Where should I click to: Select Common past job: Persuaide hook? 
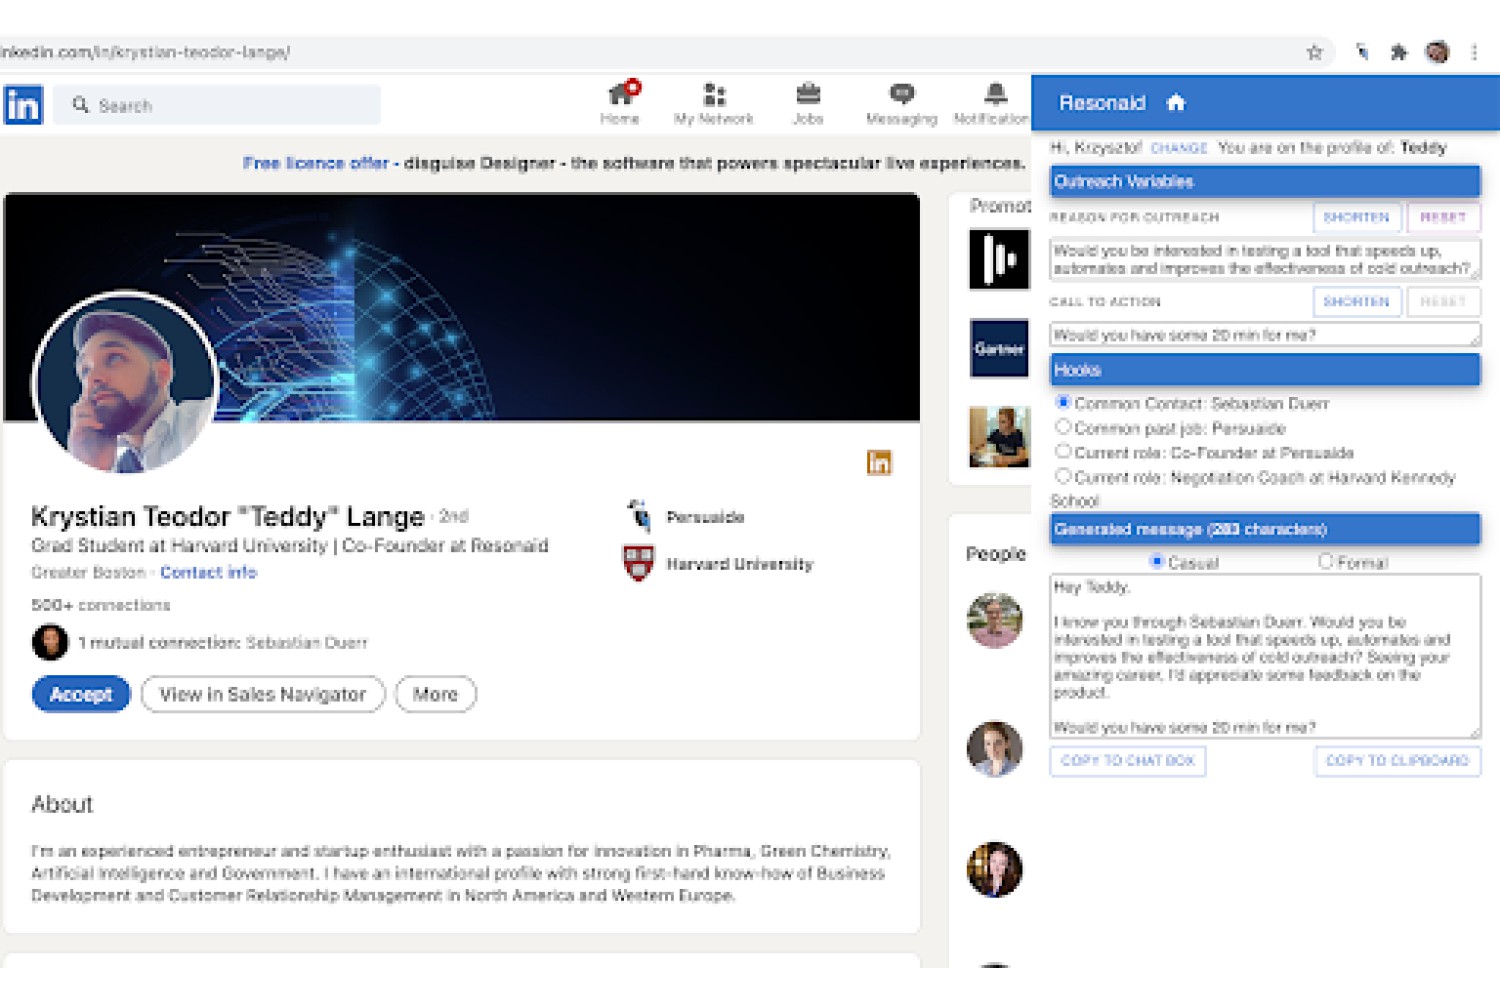tap(1064, 427)
